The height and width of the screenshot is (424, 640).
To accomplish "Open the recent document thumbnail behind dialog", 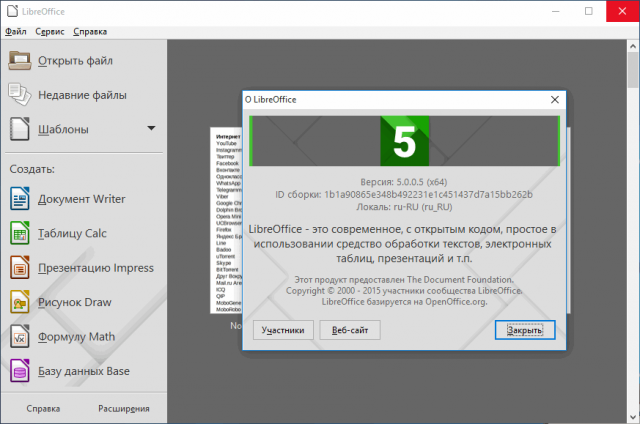I will tap(226, 220).
